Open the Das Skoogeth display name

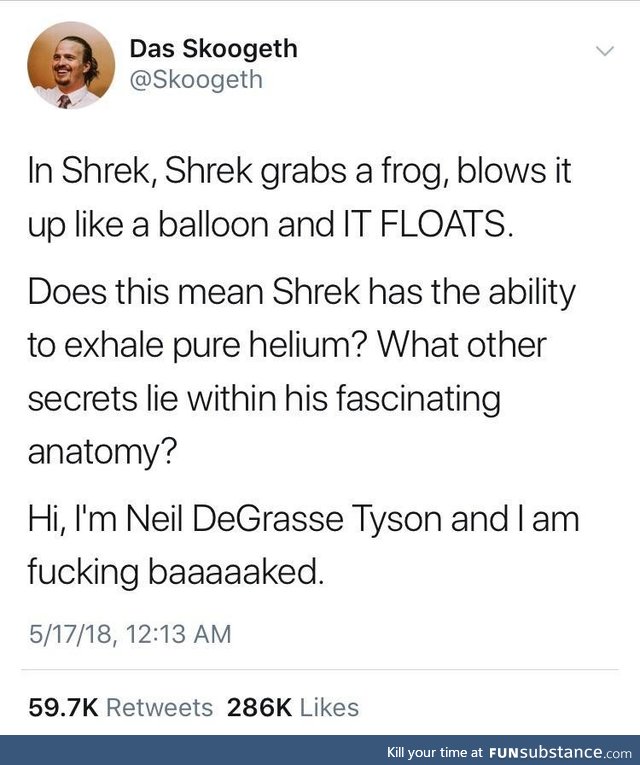click(x=213, y=49)
